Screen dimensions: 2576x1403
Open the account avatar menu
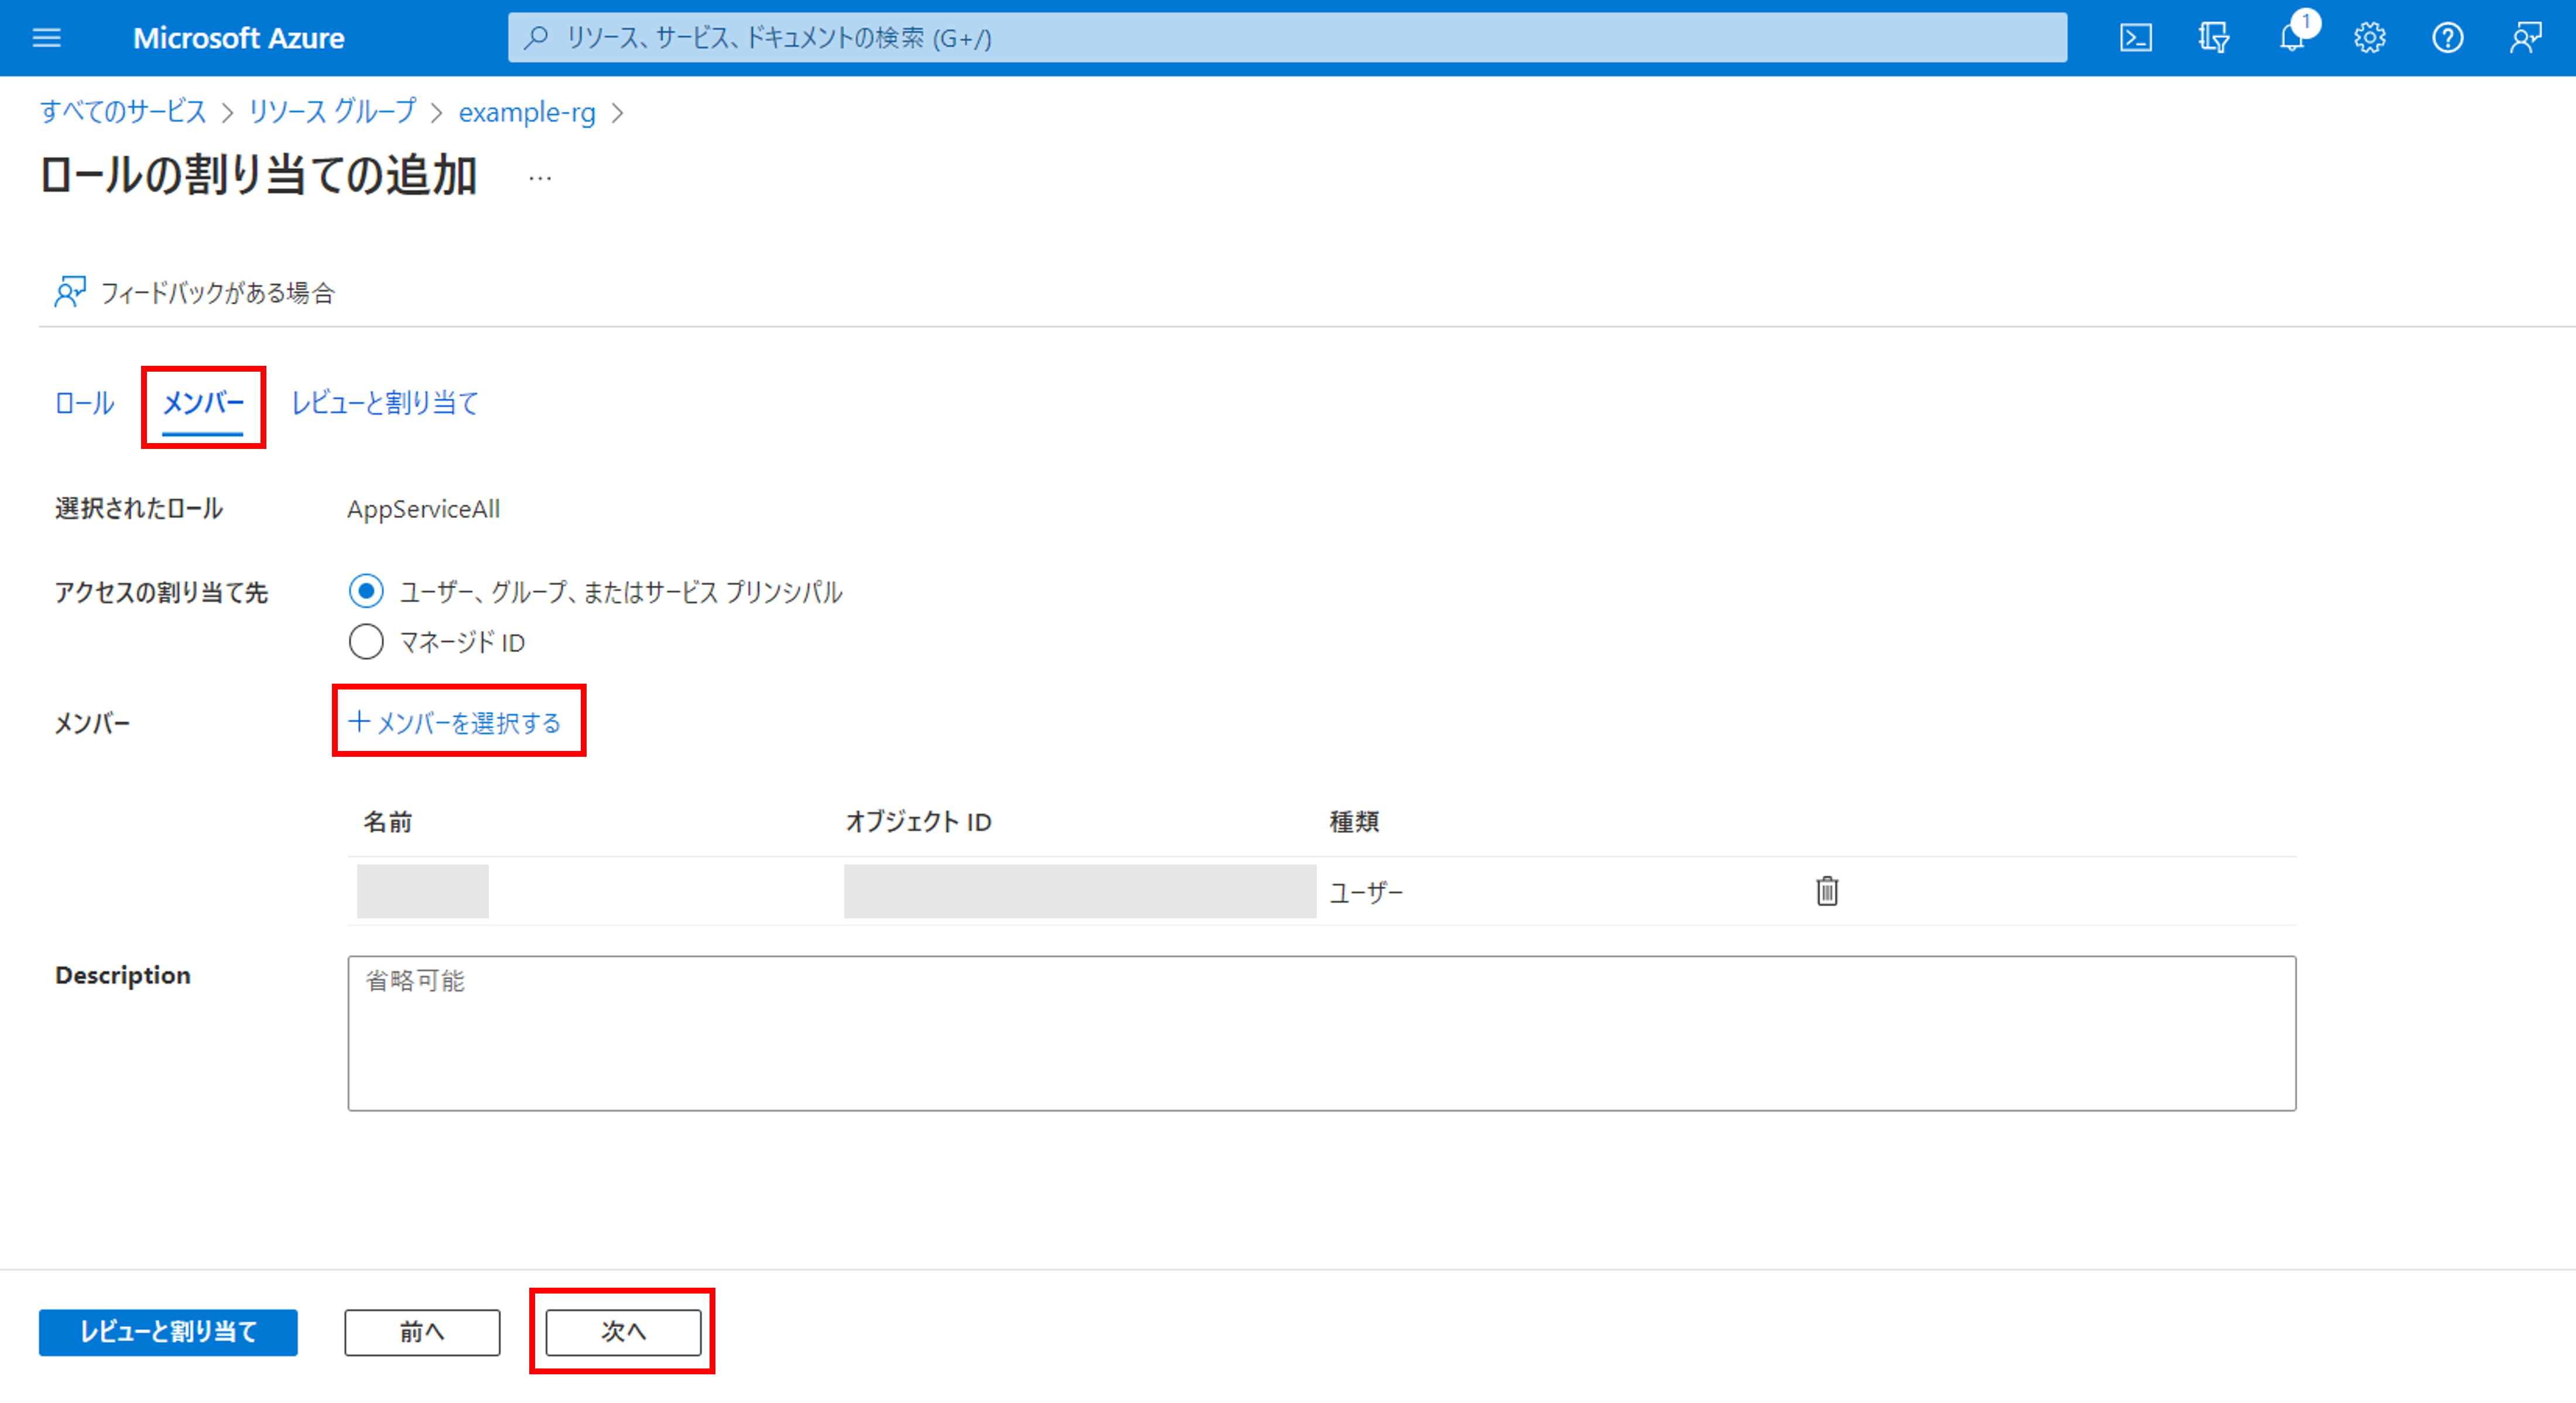click(2526, 38)
